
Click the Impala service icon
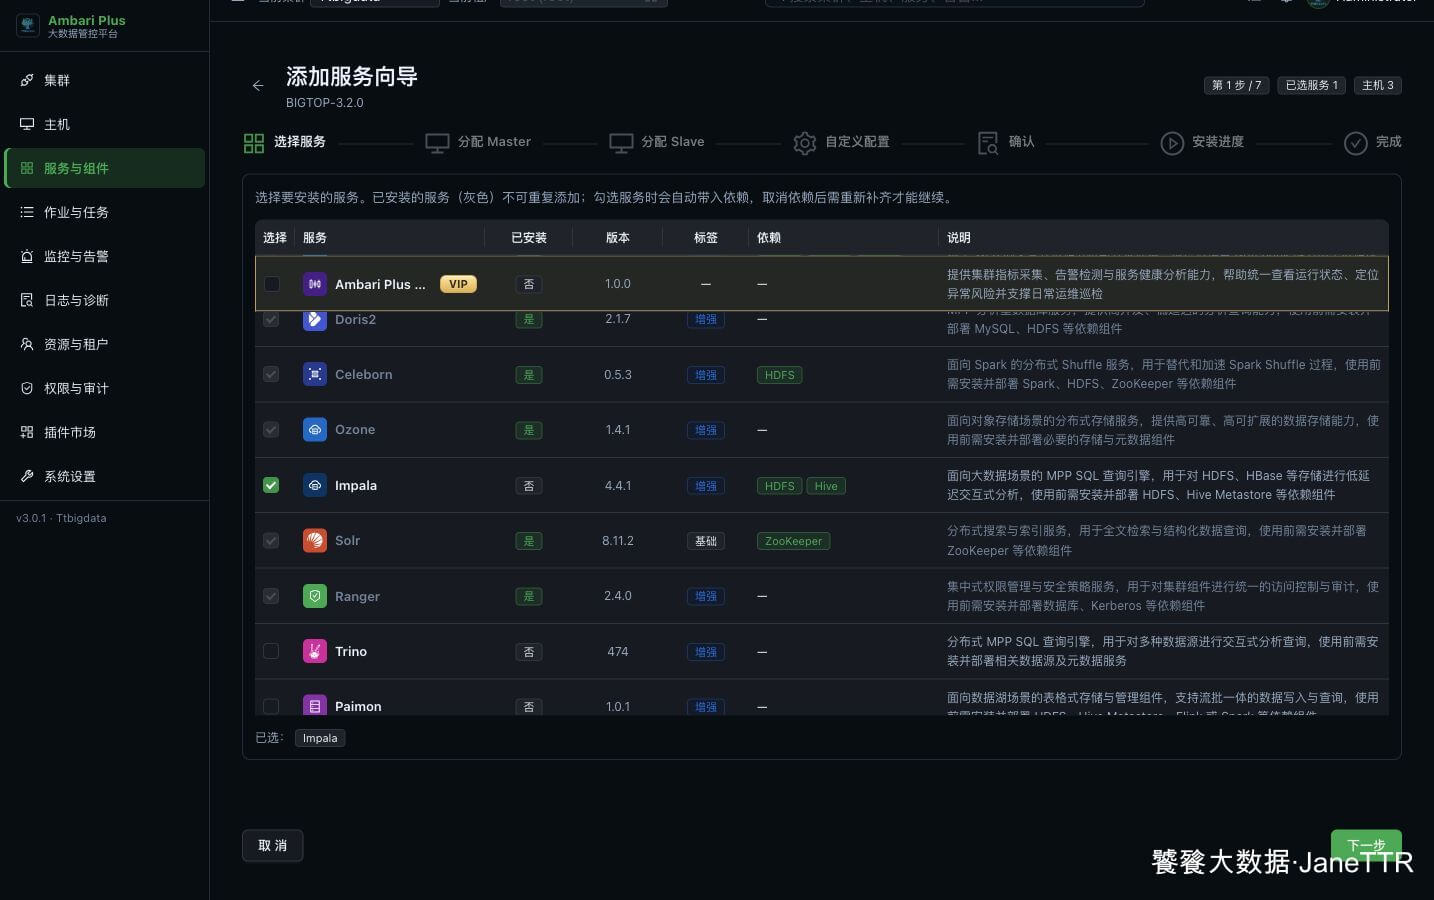(315, 485)
